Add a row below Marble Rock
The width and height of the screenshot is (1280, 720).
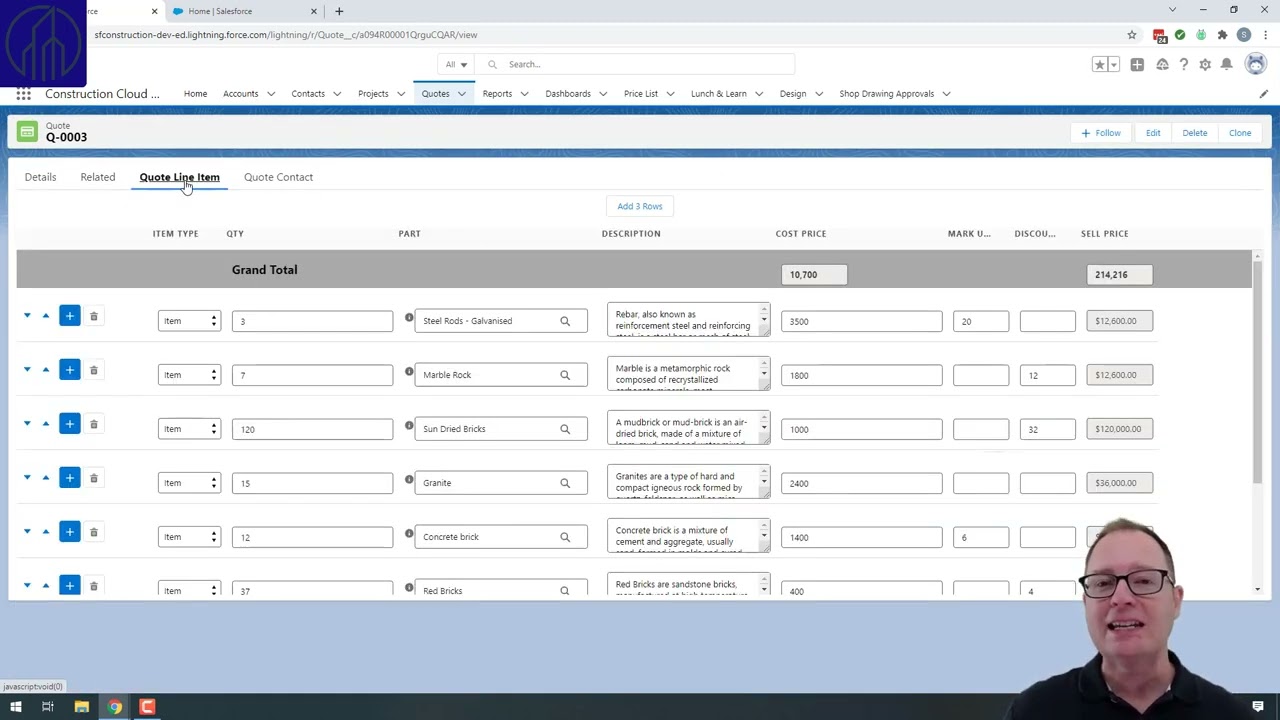[x=69, y=370]
